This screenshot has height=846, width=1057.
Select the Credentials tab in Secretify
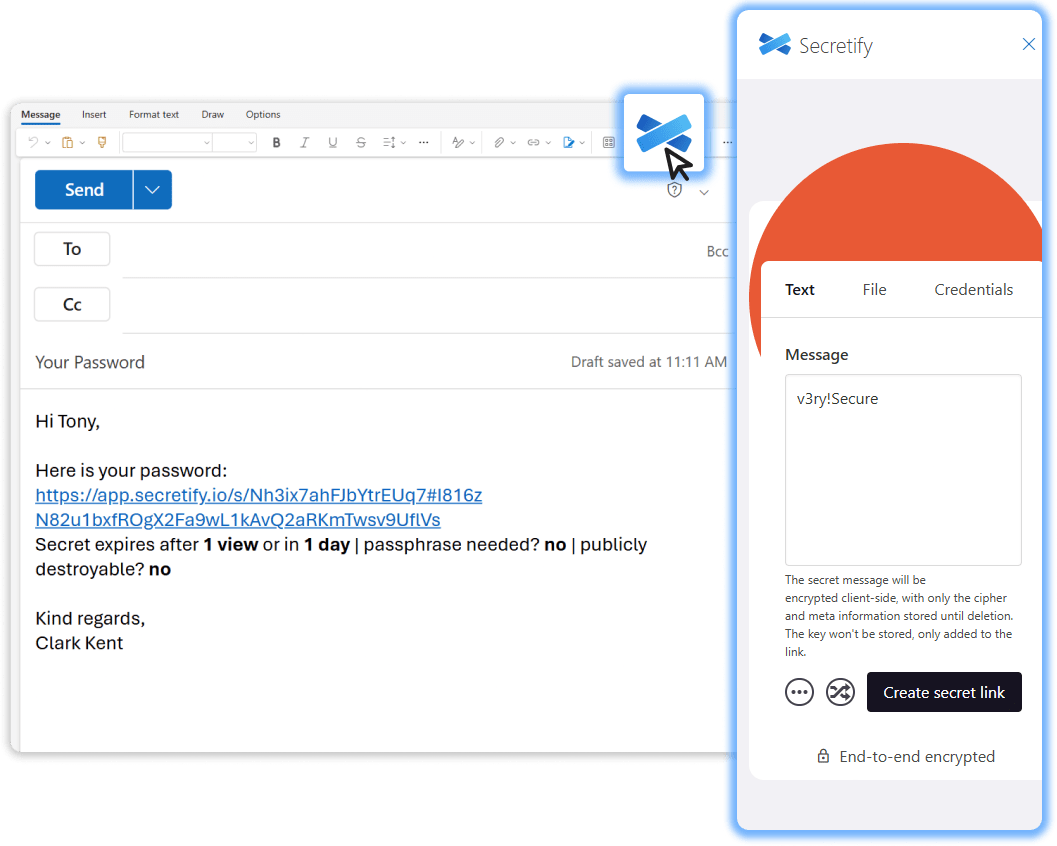(x=973, y=290)
